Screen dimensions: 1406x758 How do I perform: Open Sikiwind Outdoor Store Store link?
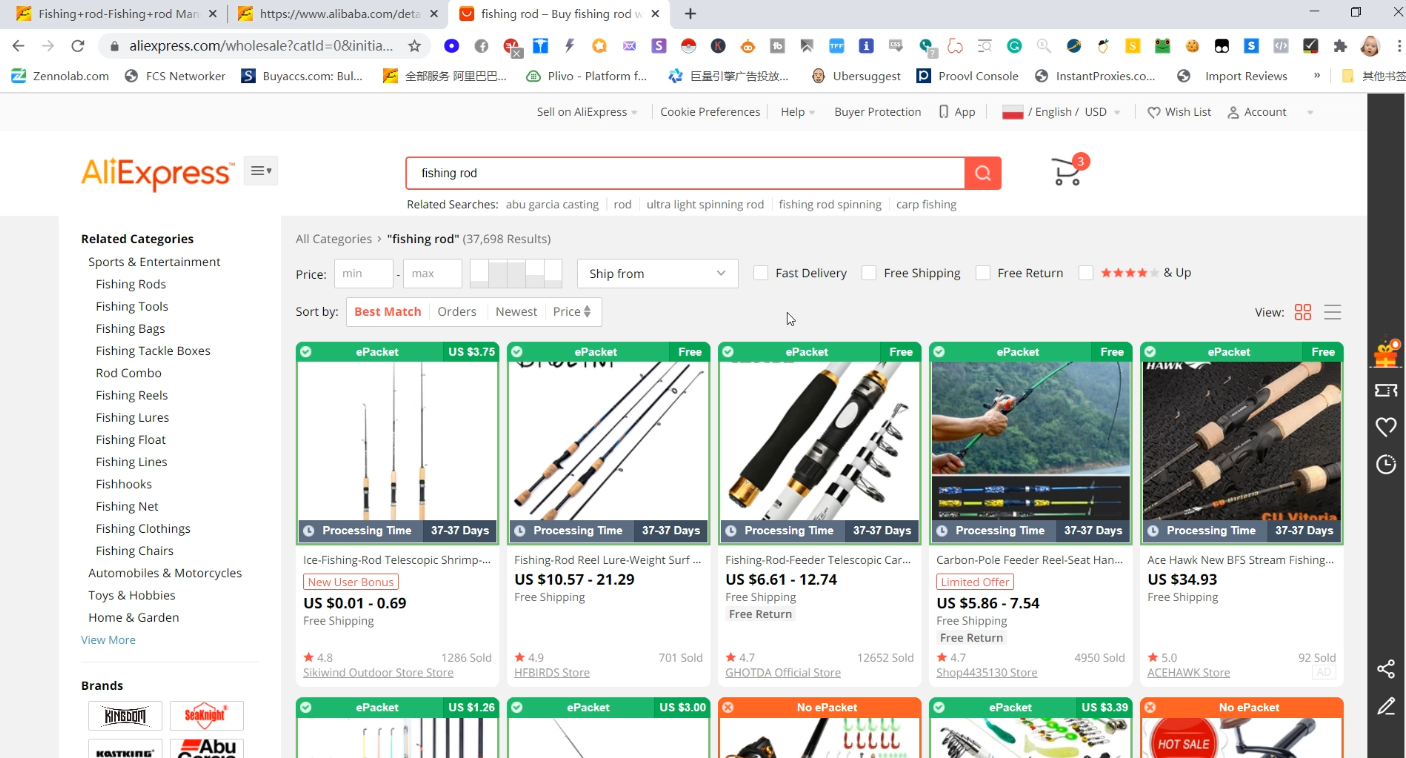click(x=378, y=673)
